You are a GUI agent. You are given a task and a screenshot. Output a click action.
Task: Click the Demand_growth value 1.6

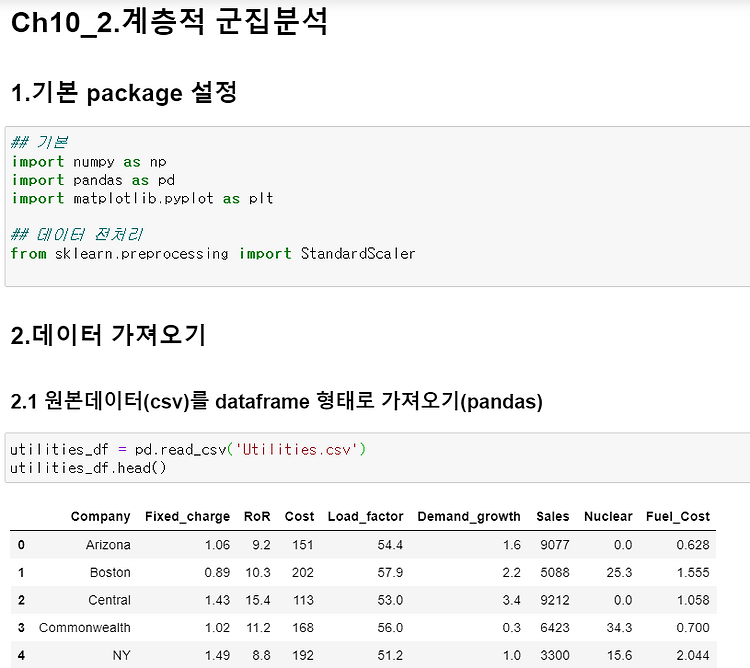click(511, 545)
